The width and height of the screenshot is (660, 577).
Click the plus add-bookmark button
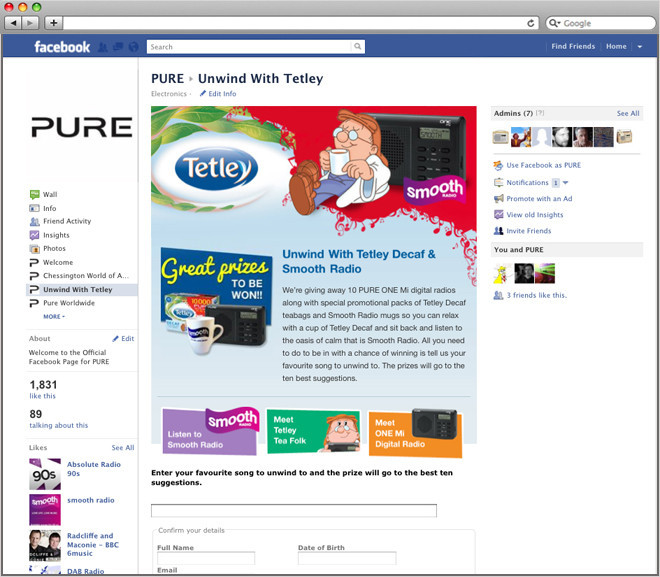(53, 23)
